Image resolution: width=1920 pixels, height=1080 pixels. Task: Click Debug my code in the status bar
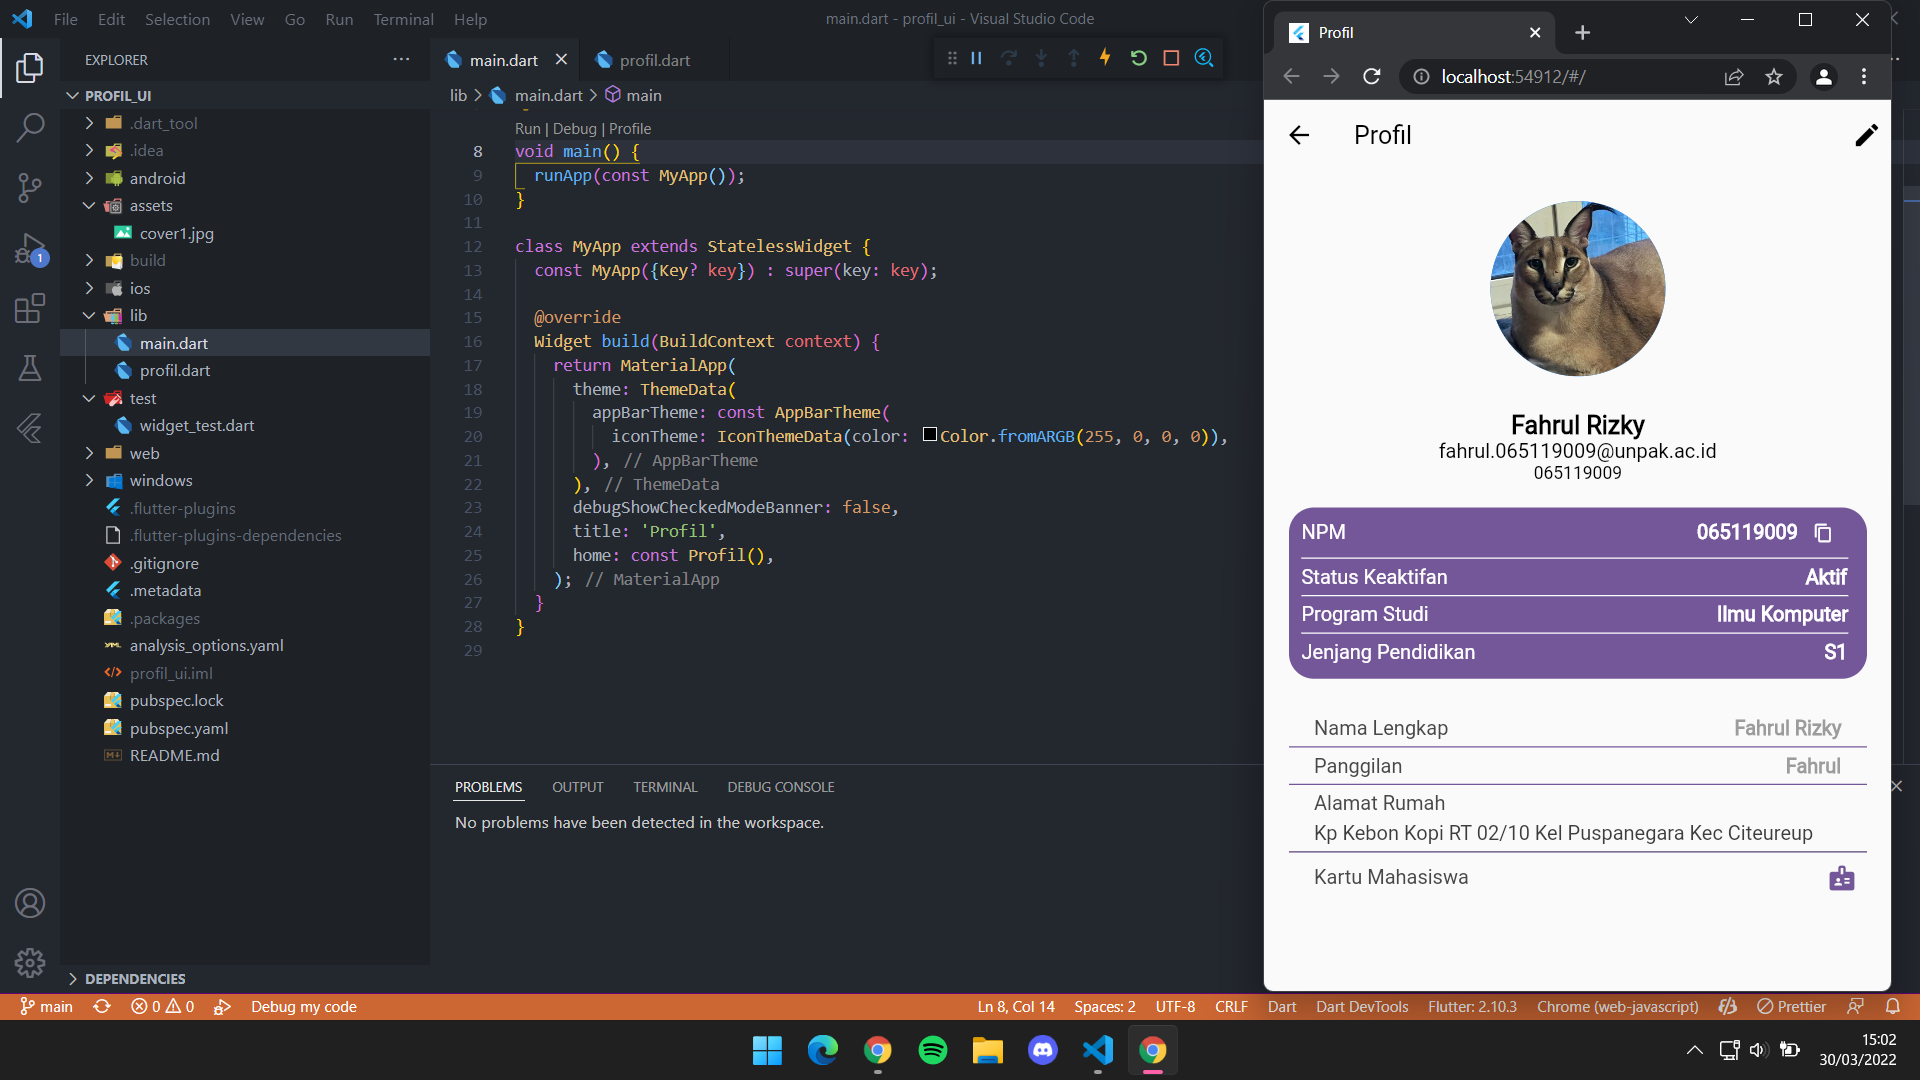pyautogui.click(x=303, y=1007)
